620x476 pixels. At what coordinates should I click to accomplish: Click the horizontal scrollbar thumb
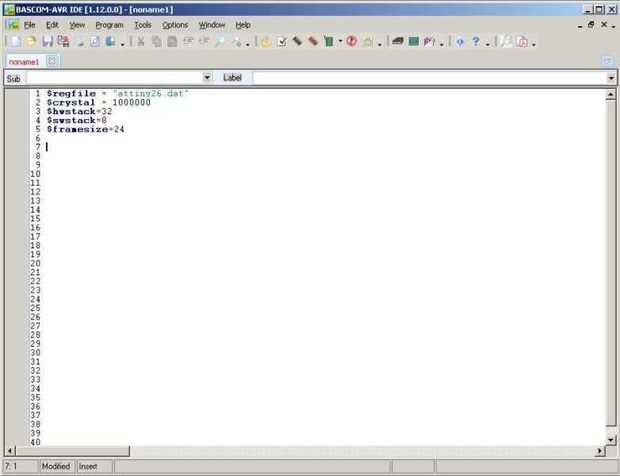72,451
